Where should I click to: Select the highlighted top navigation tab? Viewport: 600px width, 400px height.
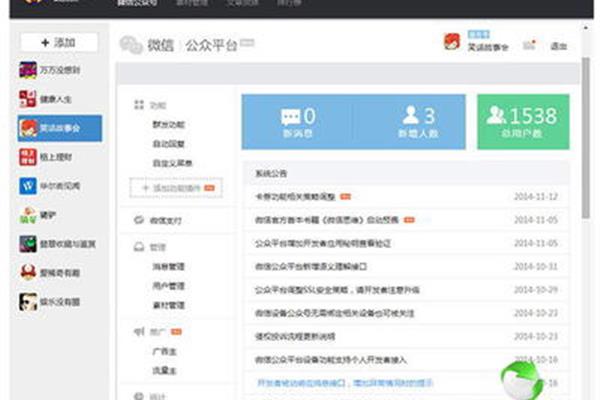point(137,3)
